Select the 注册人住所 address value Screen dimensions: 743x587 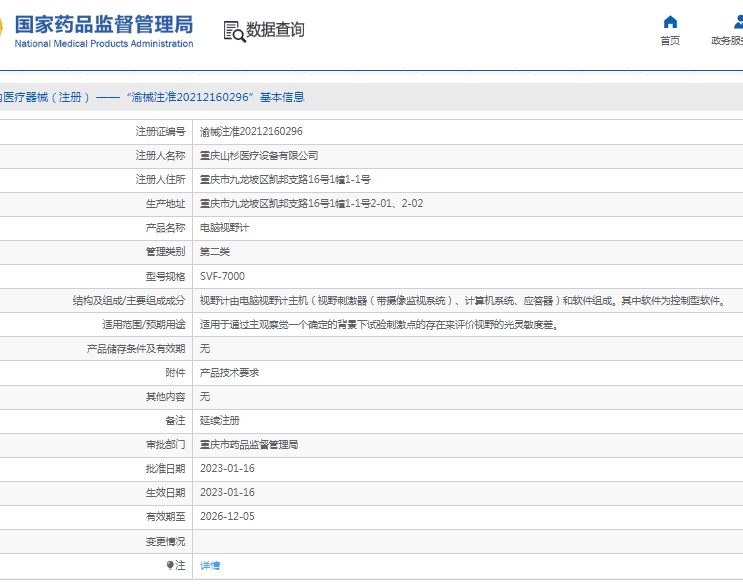coord(285,180)
